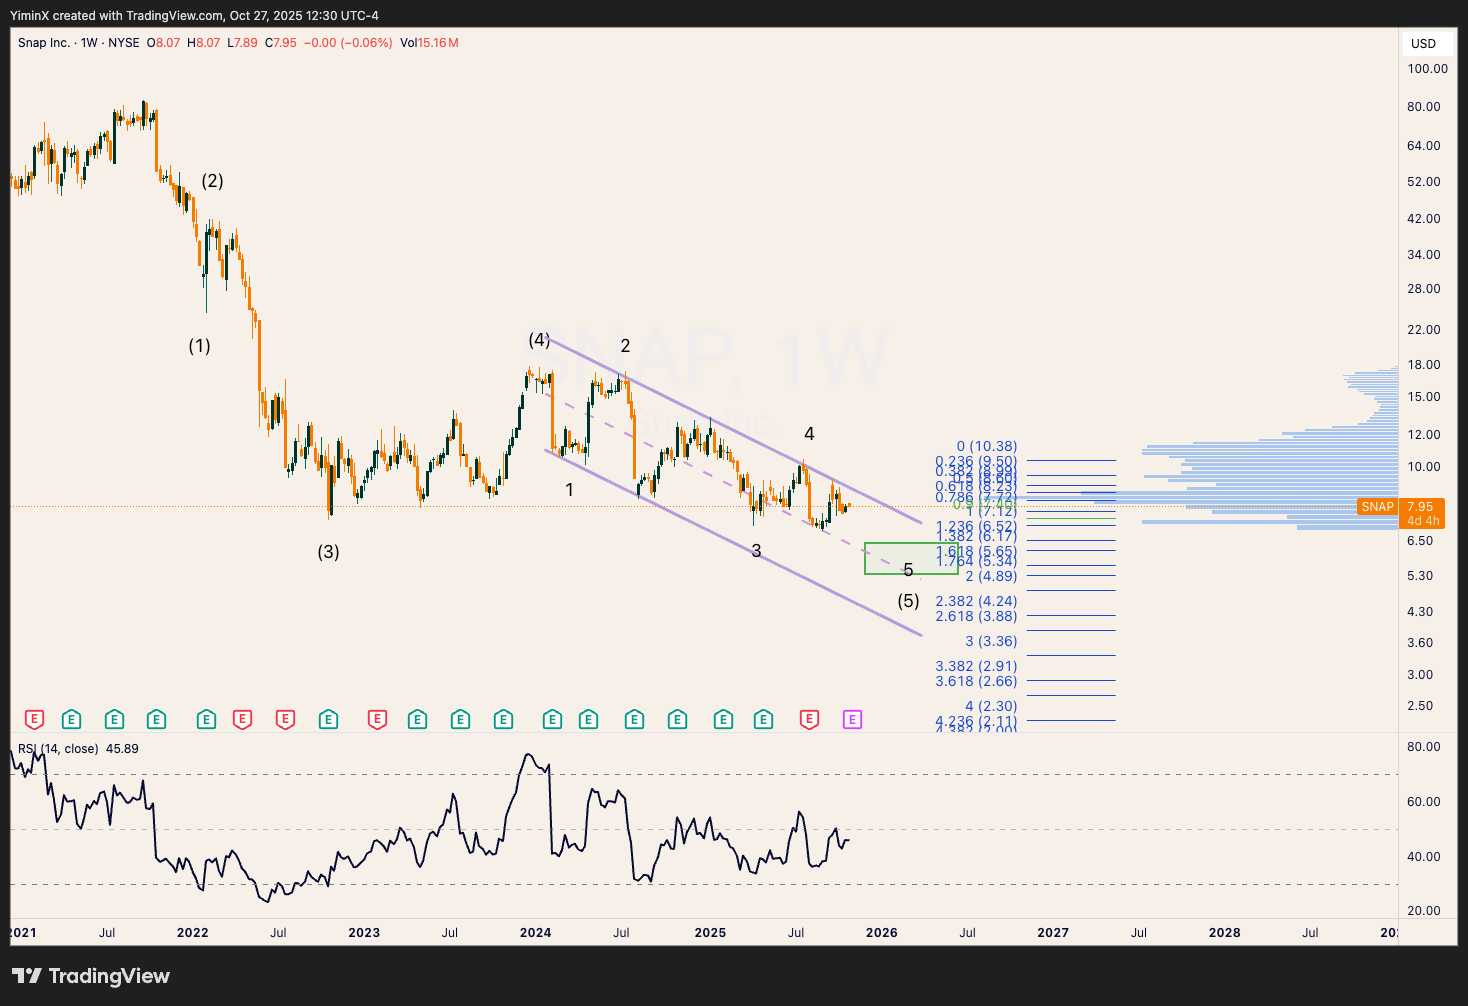Click the TradingView logo in the footer
The height and width of the screenshot is (1006, 1468).
coord(91,976)
